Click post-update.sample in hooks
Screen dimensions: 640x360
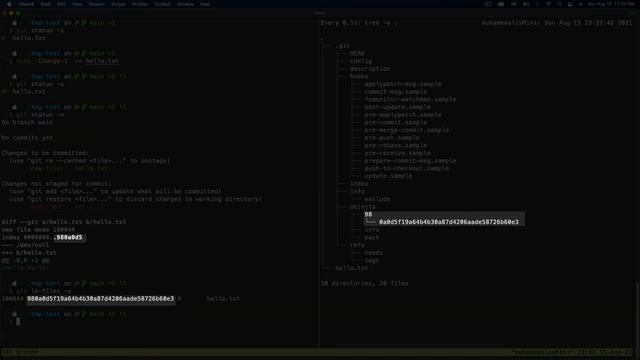(x=398, y=107)
